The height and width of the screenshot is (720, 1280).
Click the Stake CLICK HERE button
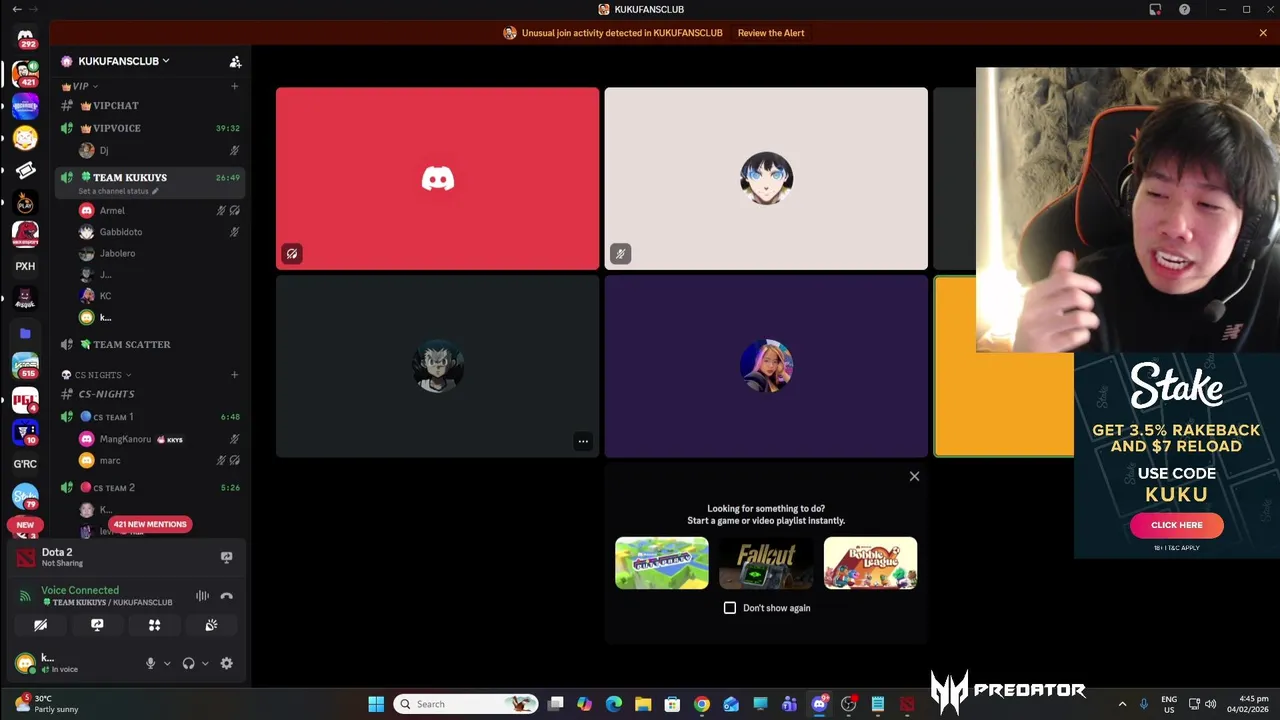pyautogui.click(x=1176, y=525)
